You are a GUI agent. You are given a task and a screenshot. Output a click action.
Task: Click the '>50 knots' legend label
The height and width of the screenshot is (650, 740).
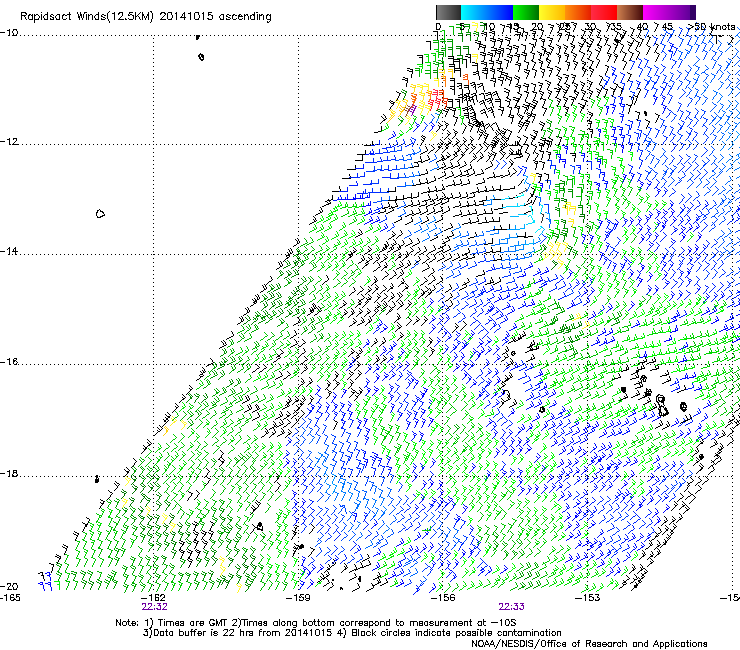click(711, 27)
